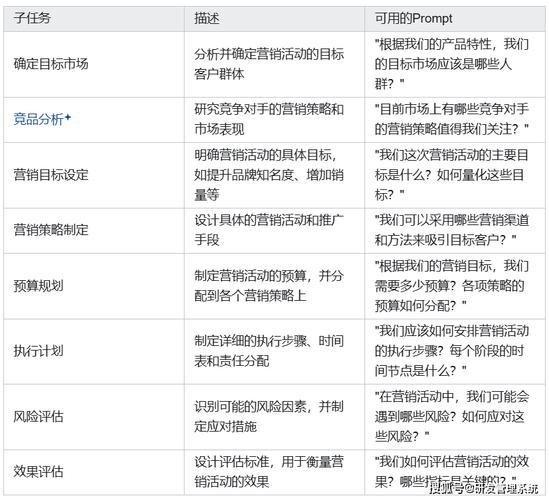The width and height of the screenshot is (549, 500).
Task: Select description starting 明确营销活动的具体目标
Action: coord(269,175)
